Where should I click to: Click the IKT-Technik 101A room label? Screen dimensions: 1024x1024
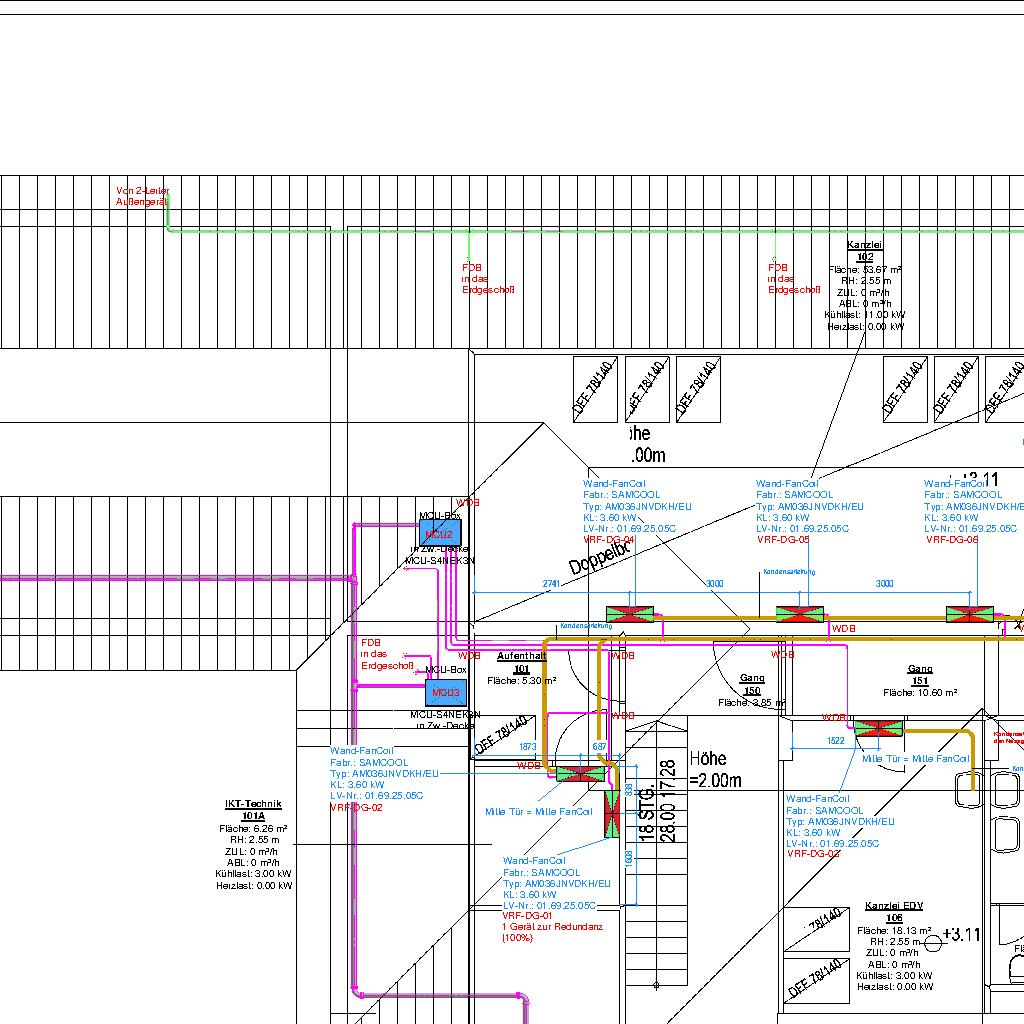point(253,810)
